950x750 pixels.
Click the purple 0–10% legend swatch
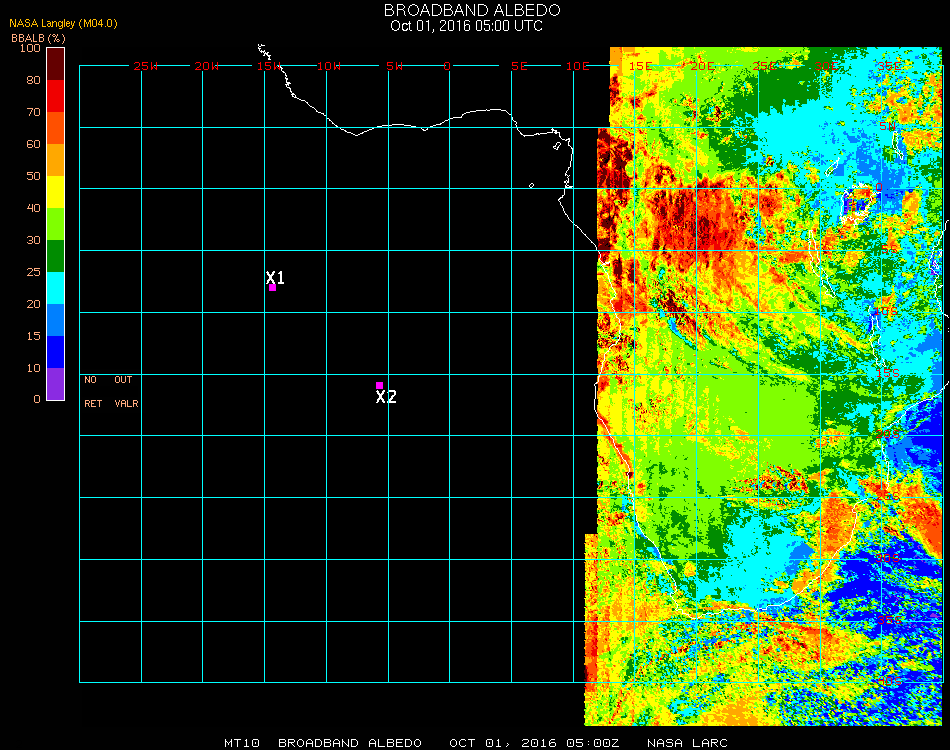[56, 383]
